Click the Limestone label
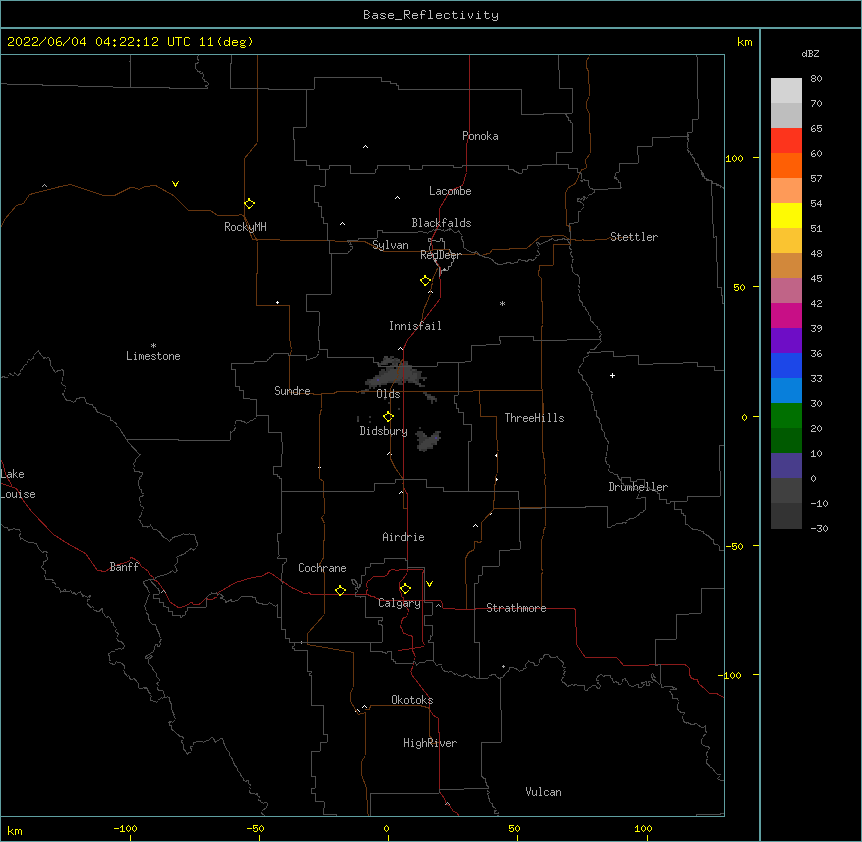 153,356
